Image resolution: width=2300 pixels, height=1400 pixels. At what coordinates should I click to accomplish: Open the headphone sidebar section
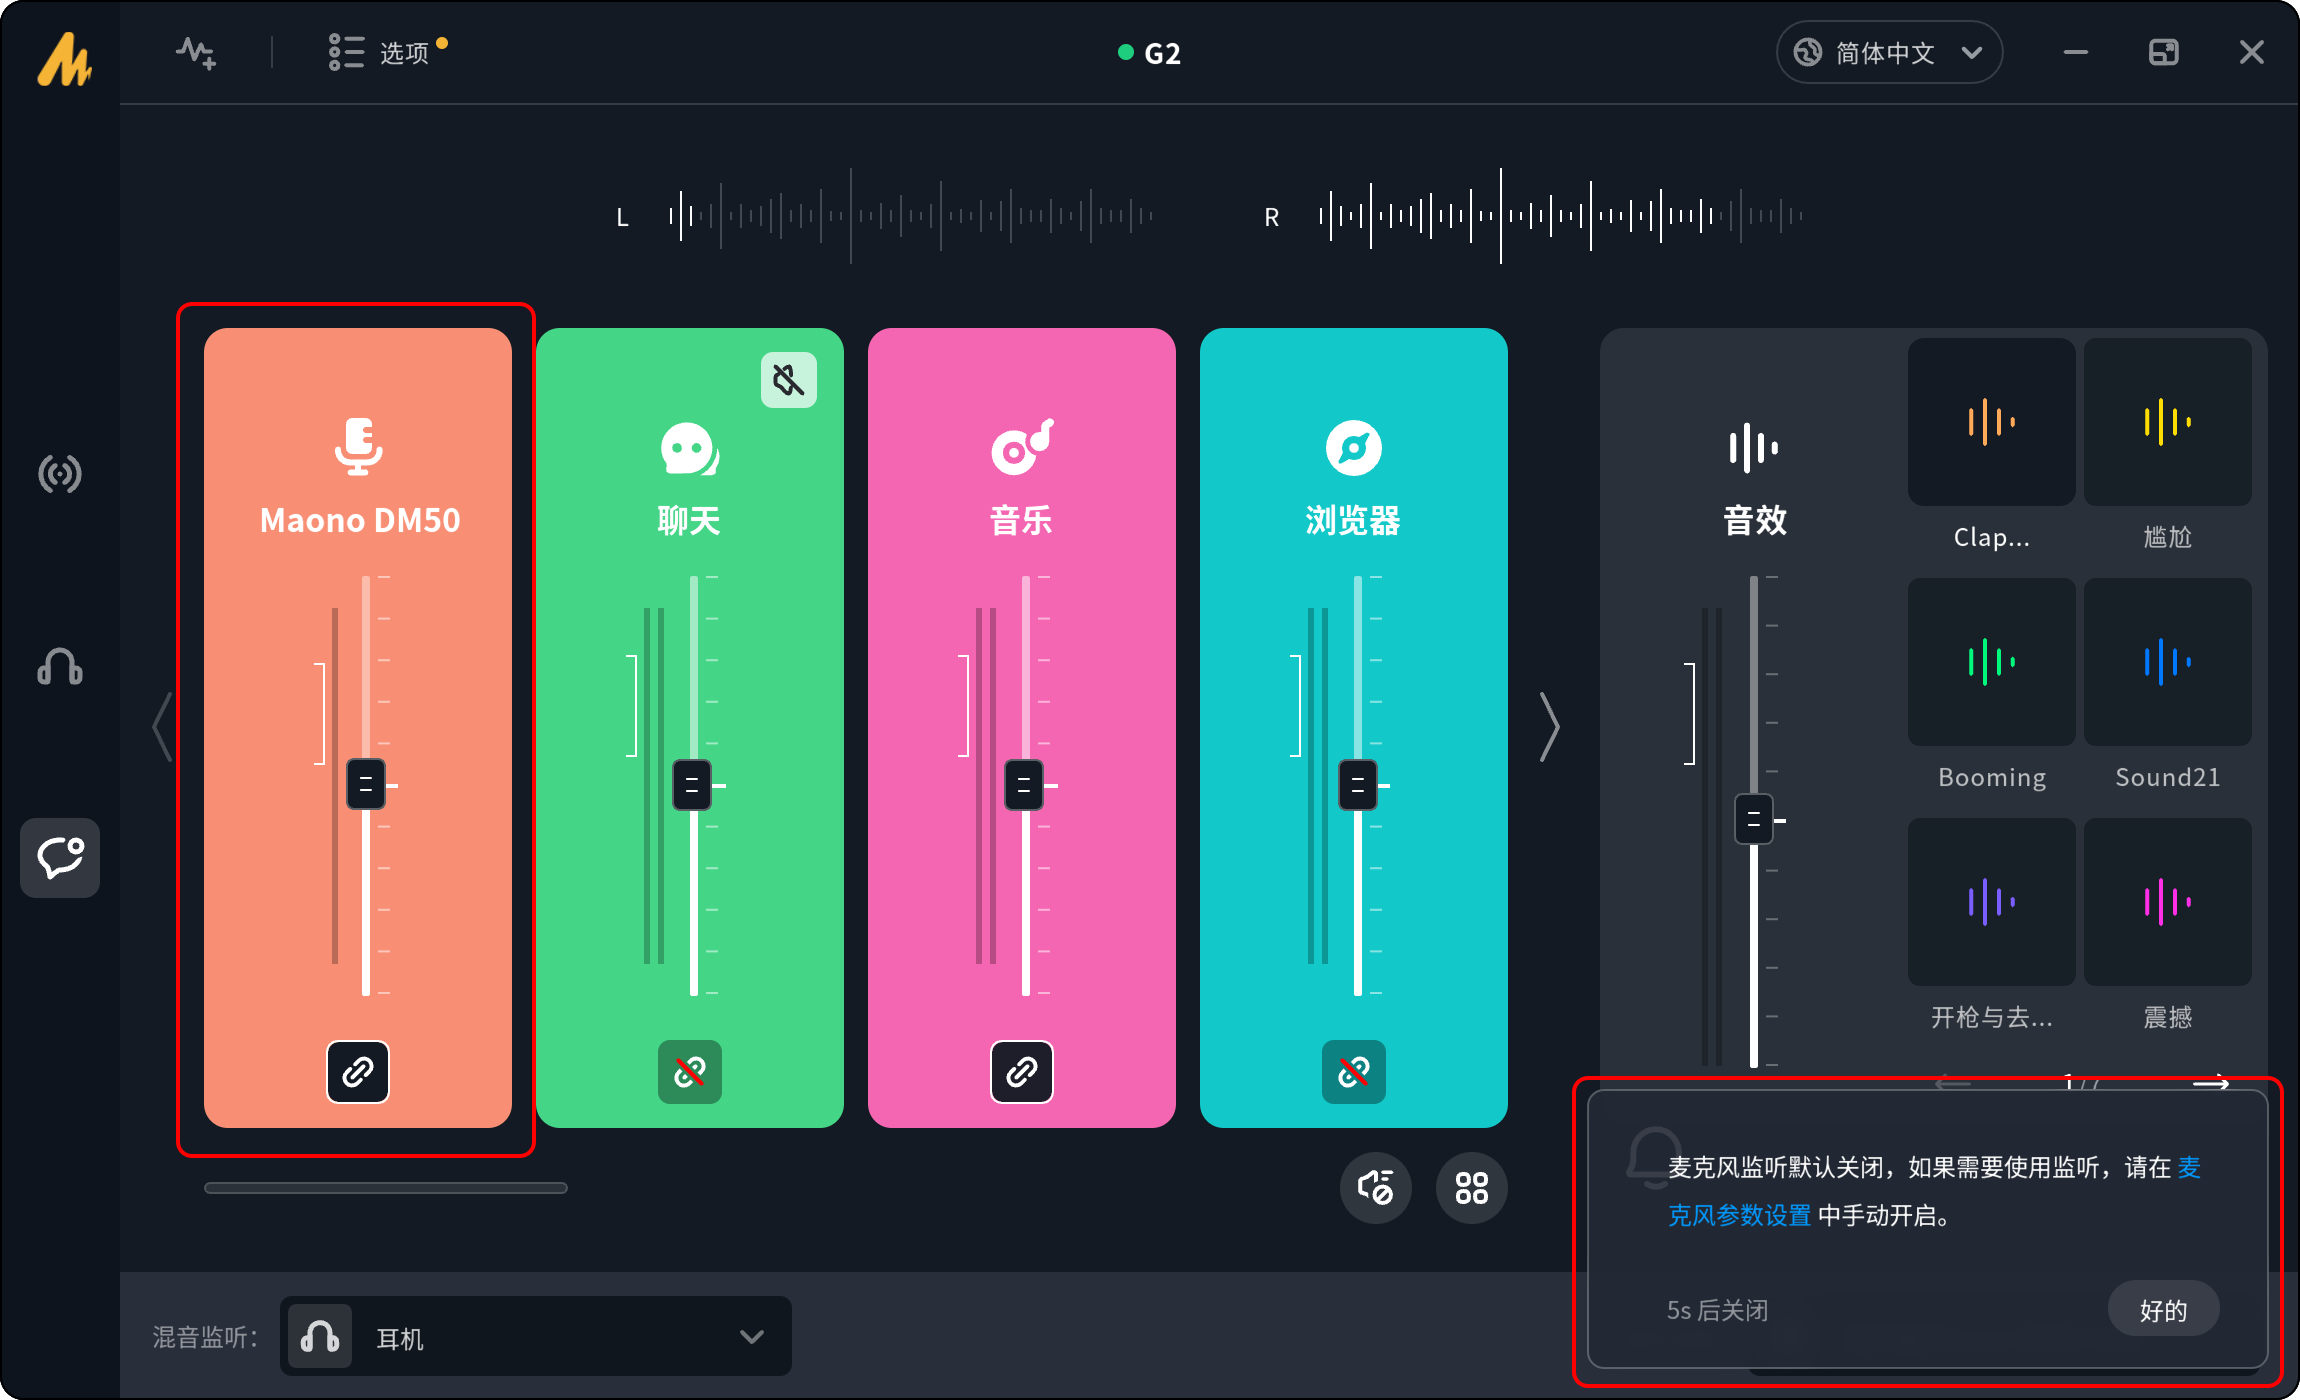60,666
